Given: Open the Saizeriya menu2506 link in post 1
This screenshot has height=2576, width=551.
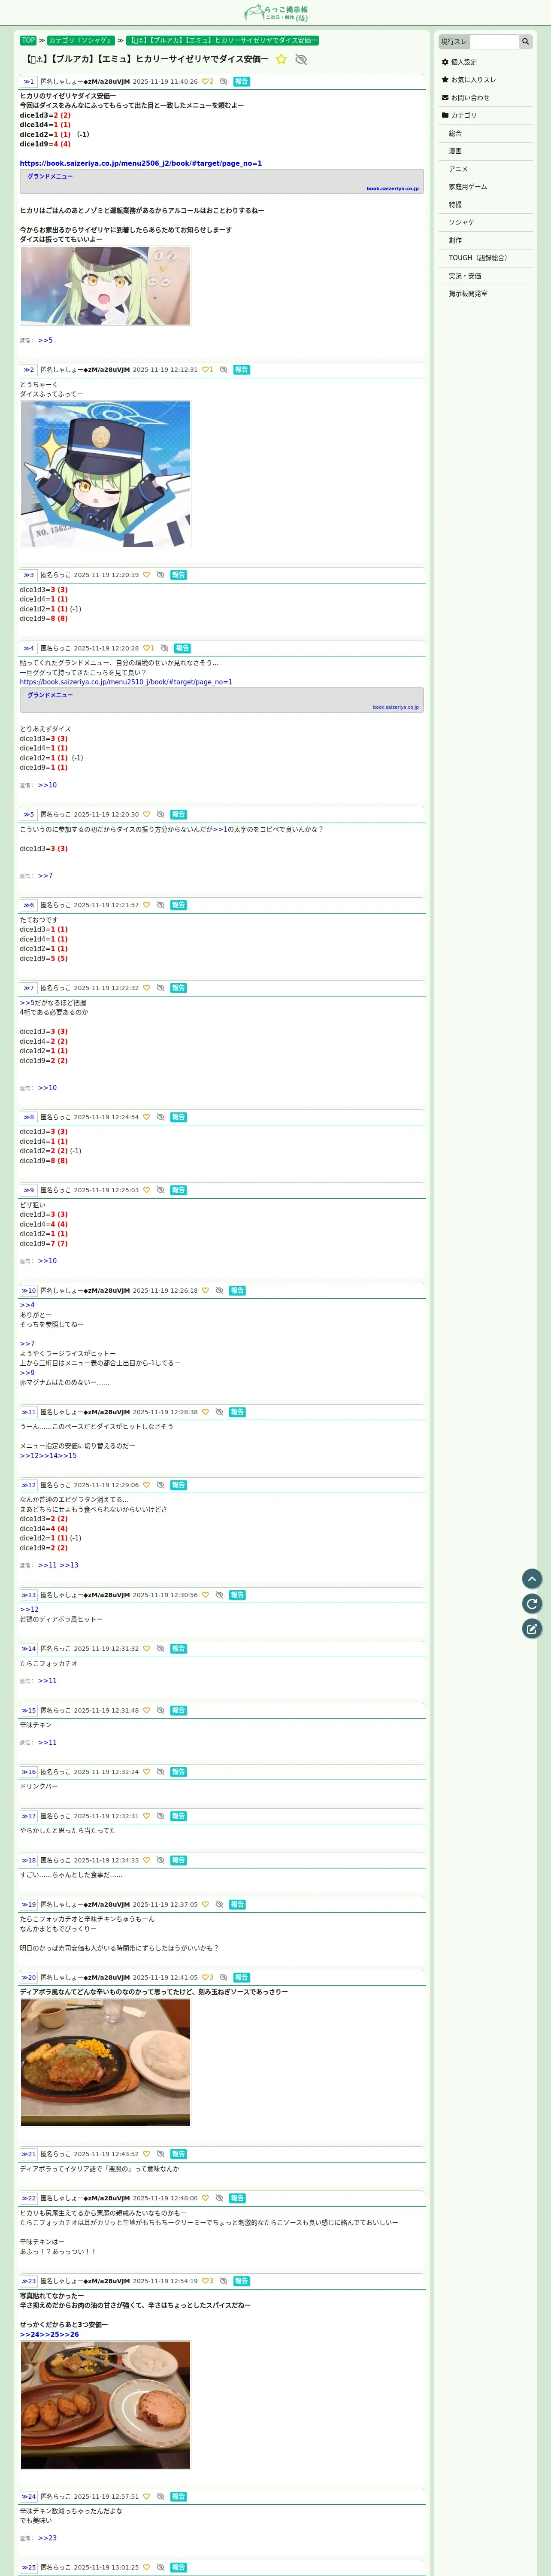Looking at the screenshot, I should 141,163.
